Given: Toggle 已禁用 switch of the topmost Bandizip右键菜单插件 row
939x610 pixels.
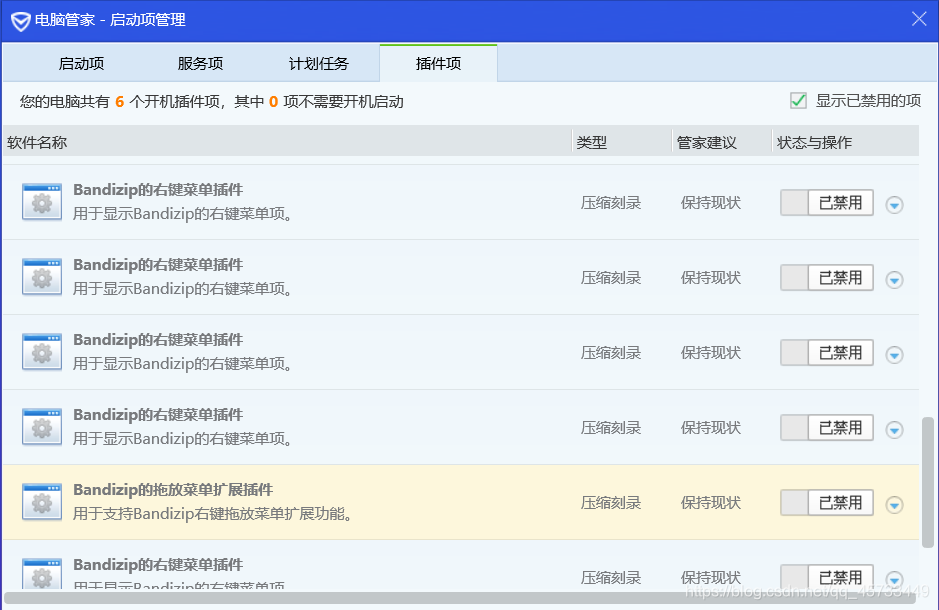Looking at the screenshot, I should click(826, 203).
